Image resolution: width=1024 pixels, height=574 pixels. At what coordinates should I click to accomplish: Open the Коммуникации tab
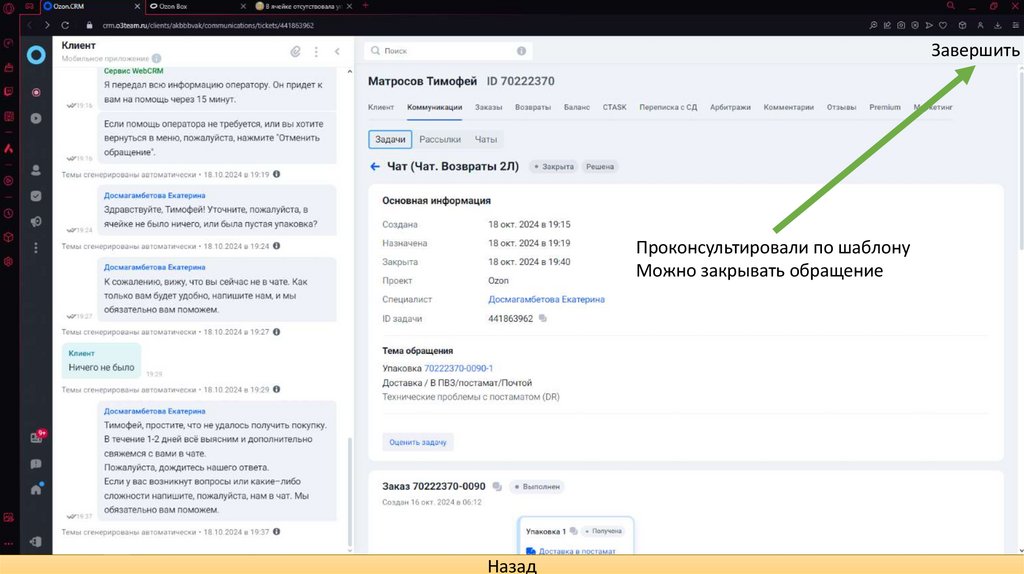pyautogui.click(x=434, y=107)
